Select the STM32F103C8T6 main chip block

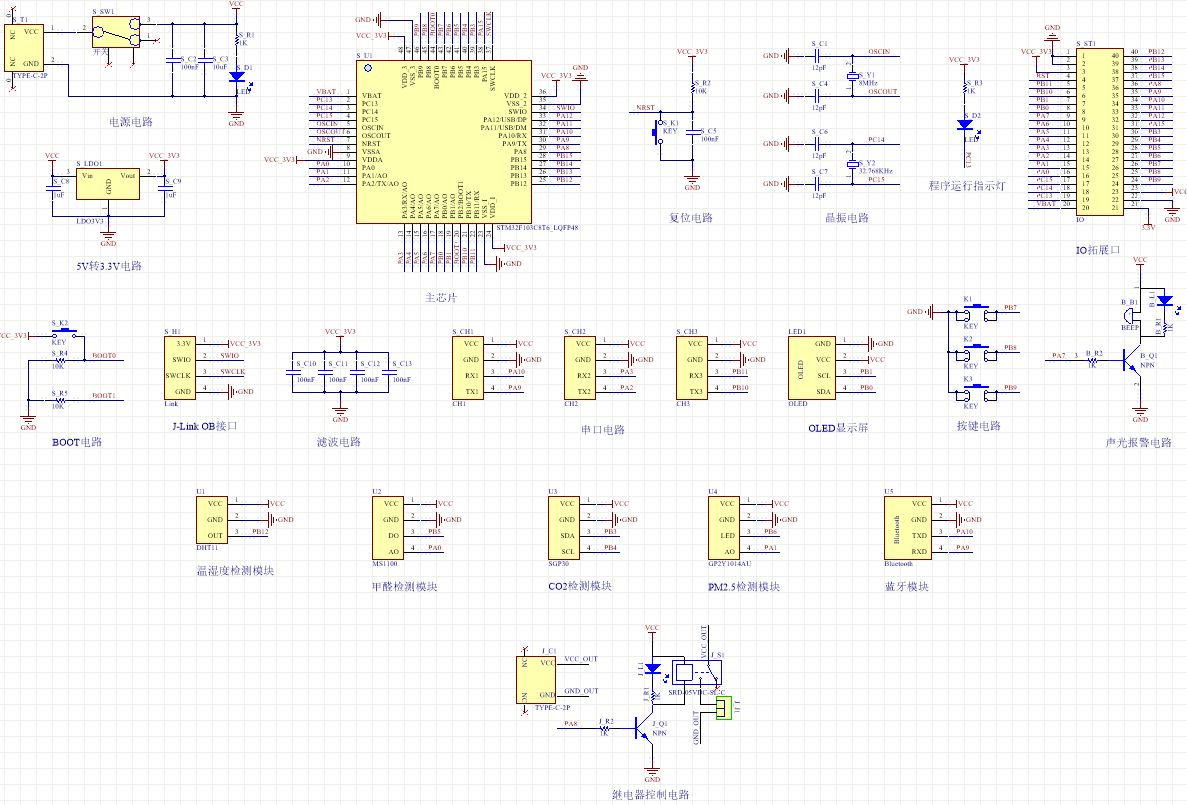444,142
